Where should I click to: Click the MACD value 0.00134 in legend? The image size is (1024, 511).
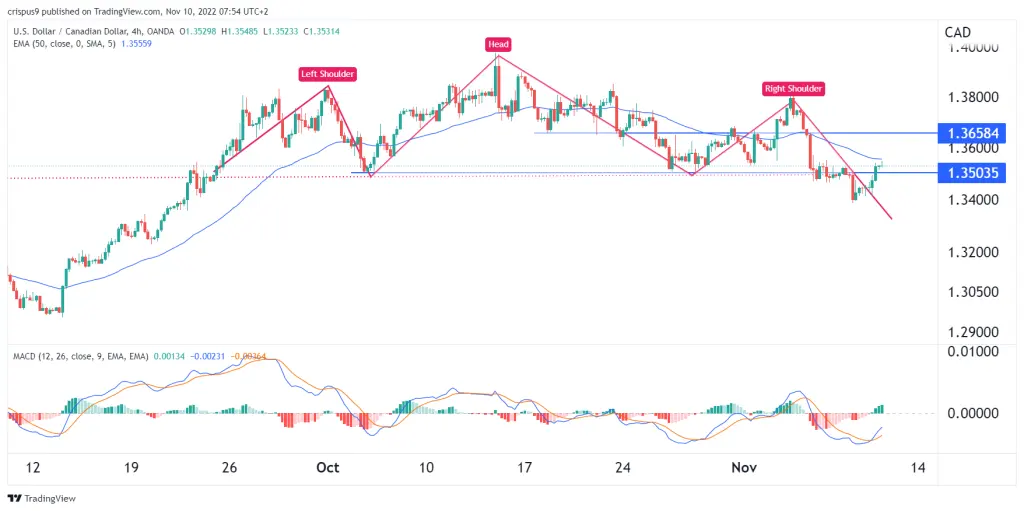tap(168, 356)
